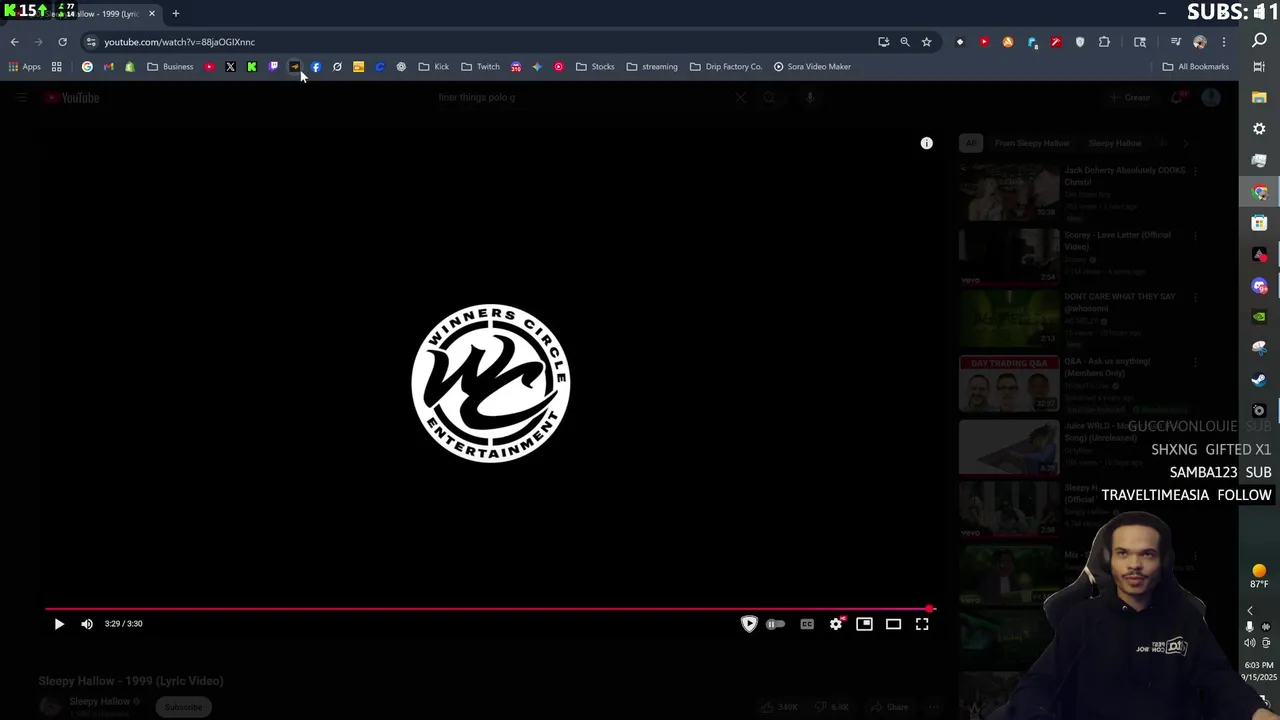Open the YouTube bookmark icon
The image size is (1280, 720).
click(209, 67)
